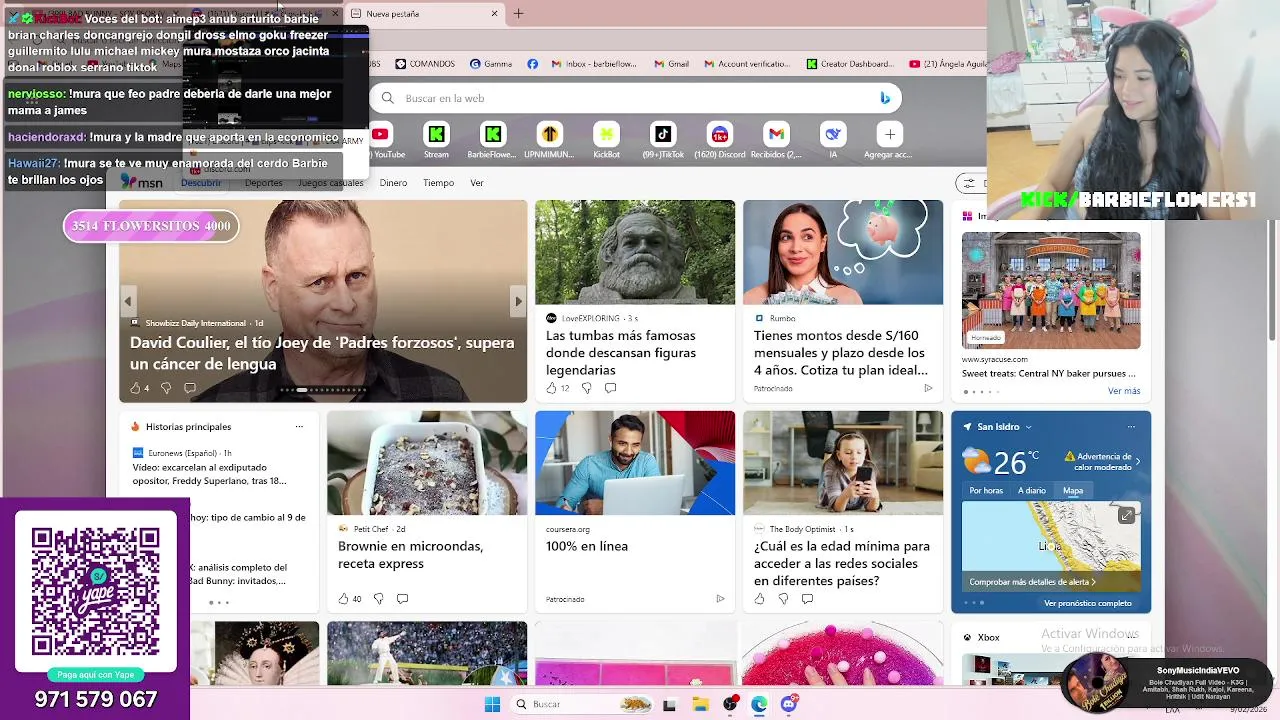Screen dimensions: 1280x720
Task: Open Microsoft Edge from taskbar
Action: pos(760,704)
